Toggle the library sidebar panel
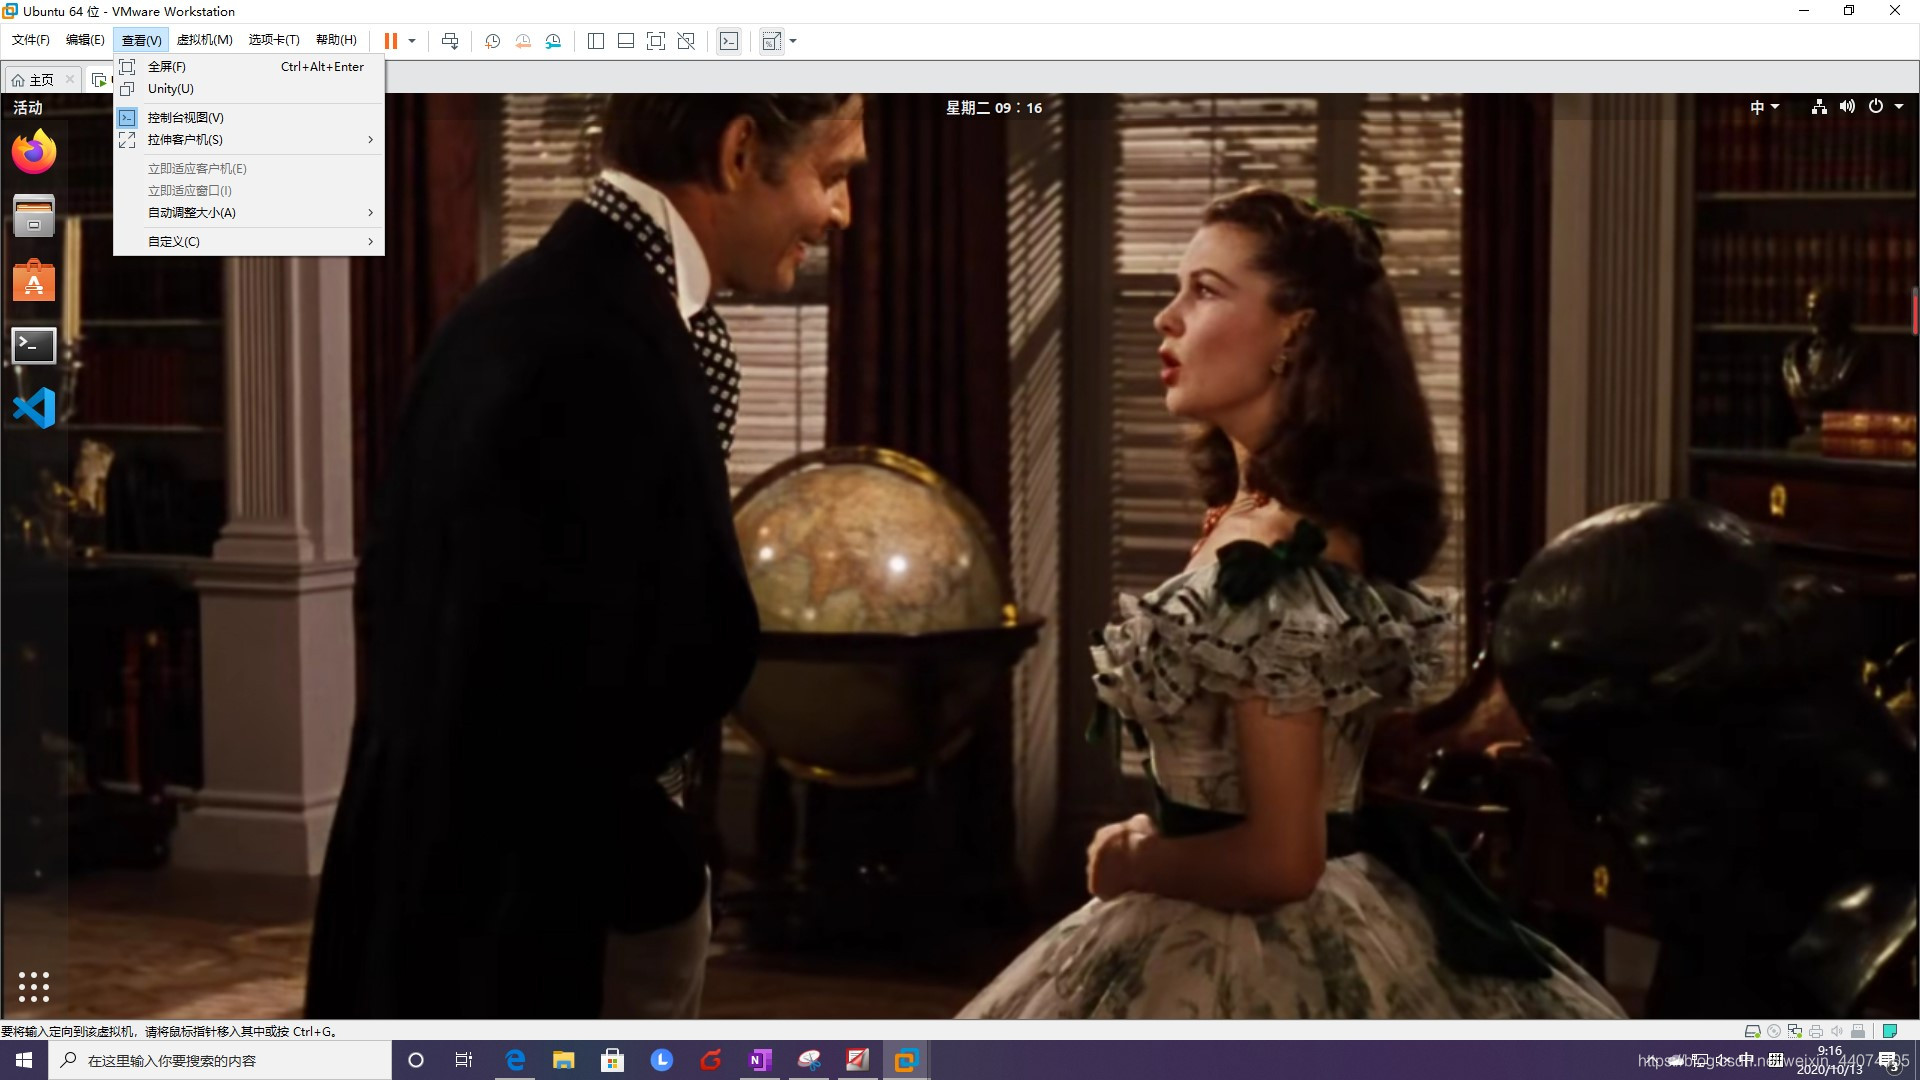This screenshot has height=1080, width=1920. 596,41
